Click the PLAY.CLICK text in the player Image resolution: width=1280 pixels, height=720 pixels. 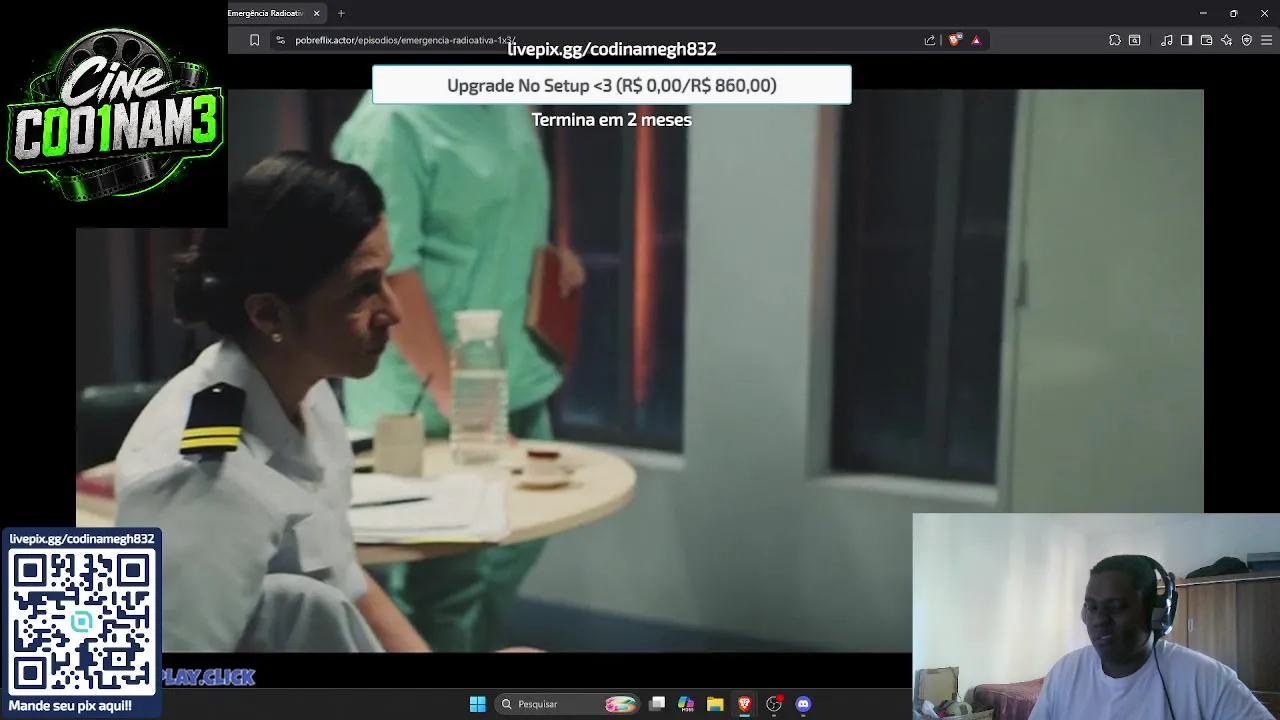click(208, 677)
